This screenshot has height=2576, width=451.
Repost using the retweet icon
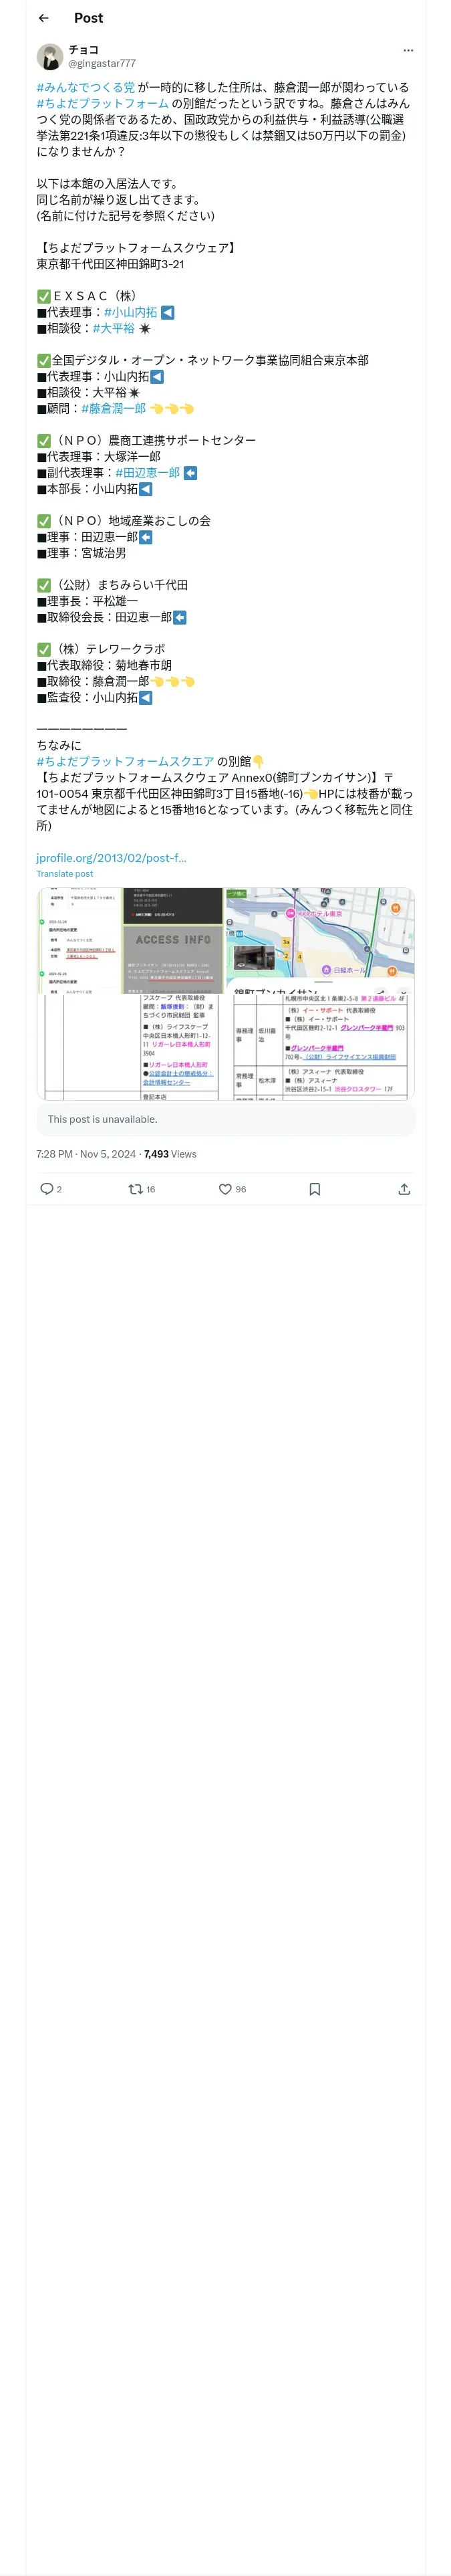pos(135,1189)
